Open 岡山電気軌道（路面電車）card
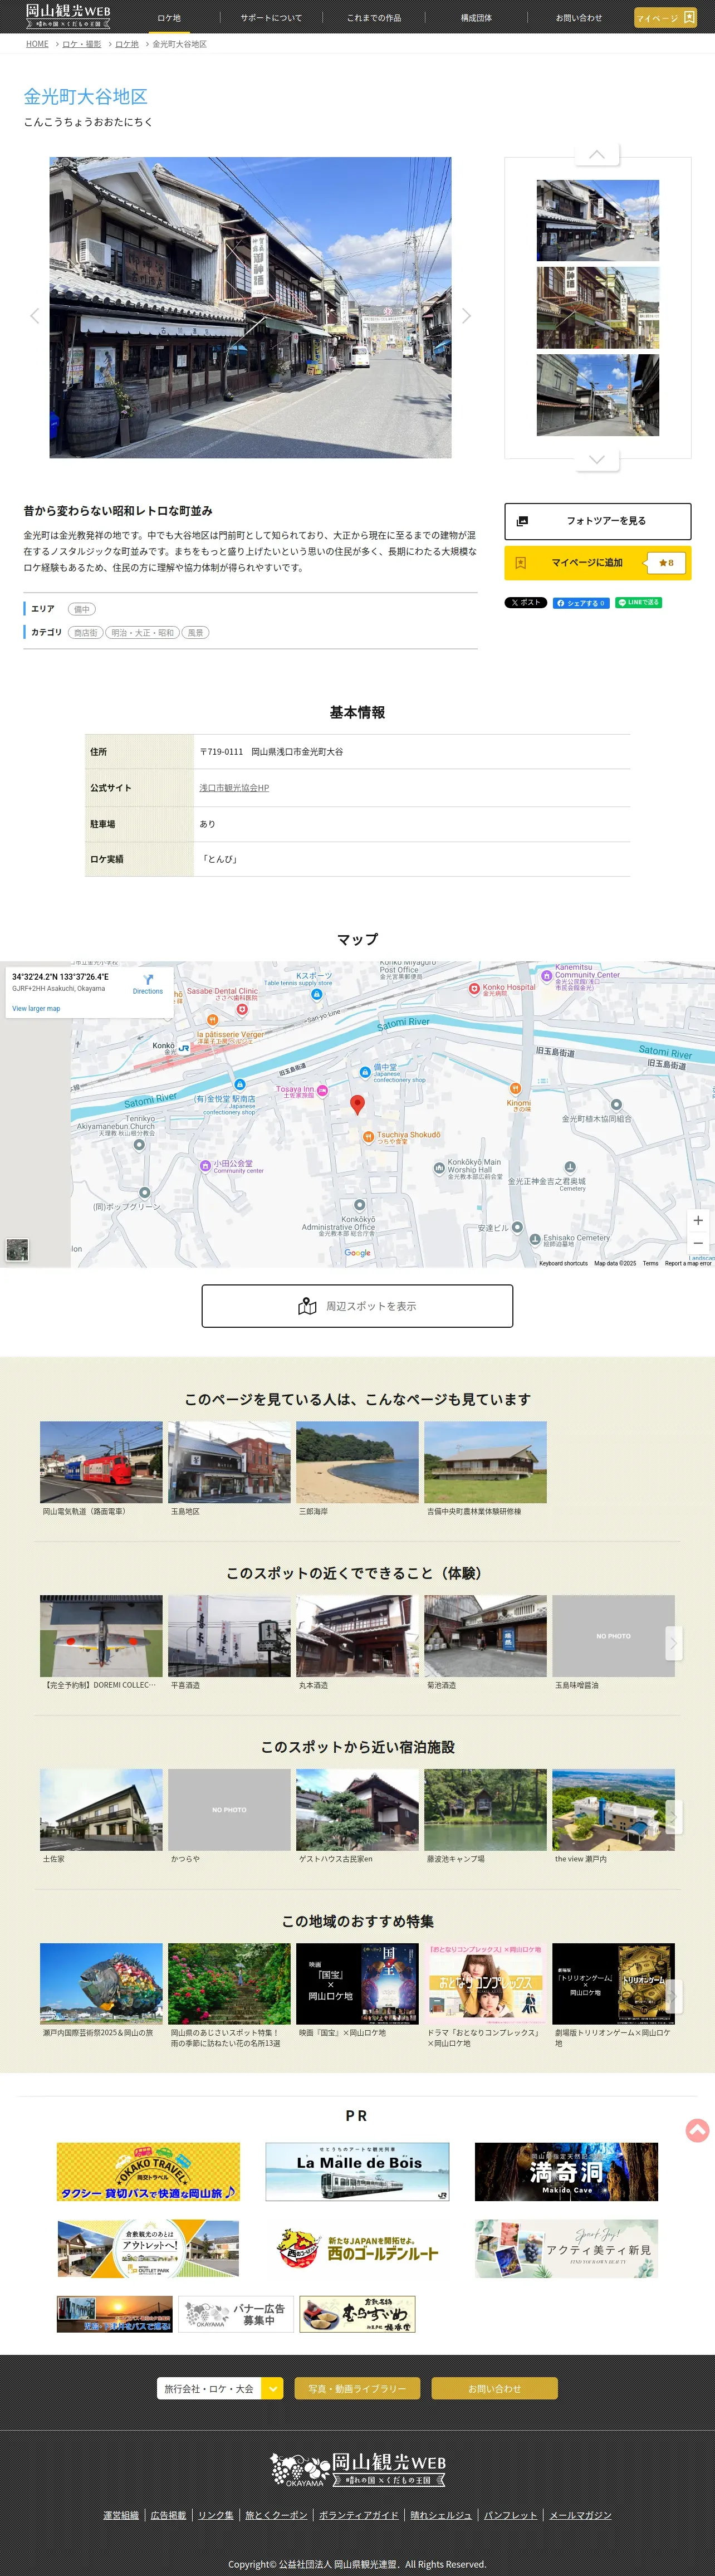The image size is (715, 2576). pos(101,1469)
